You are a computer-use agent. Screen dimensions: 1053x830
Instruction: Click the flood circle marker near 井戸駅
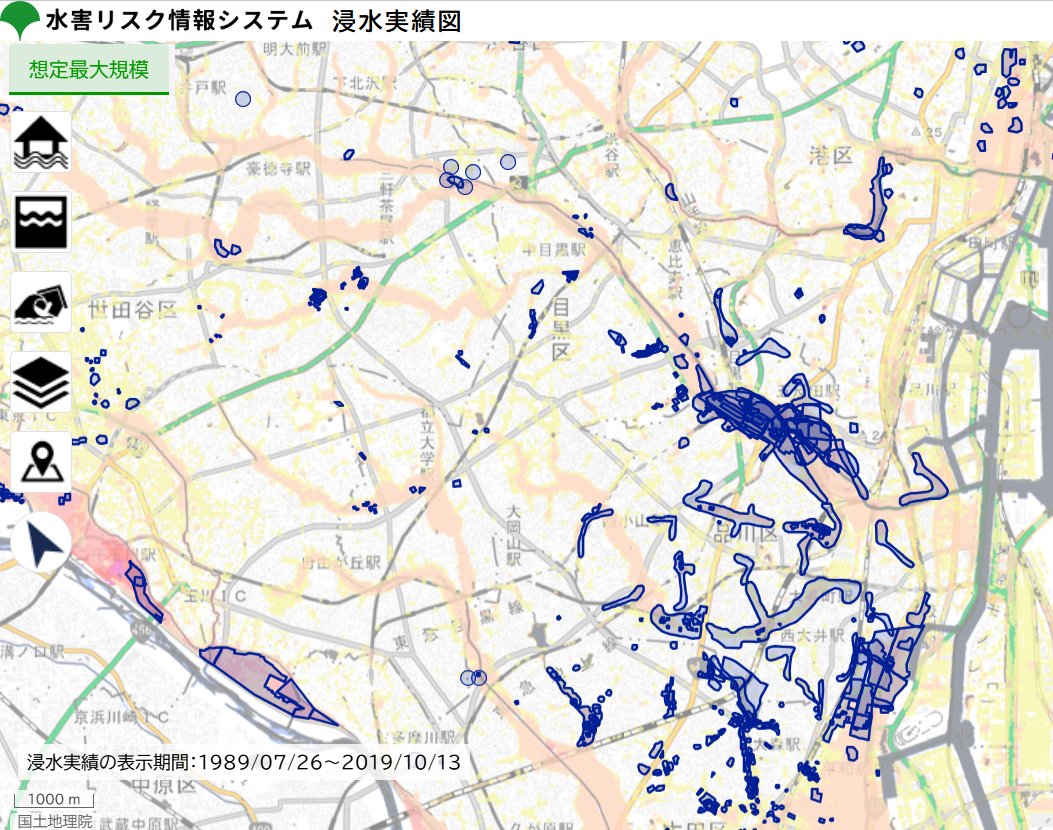tap(243, 99)
